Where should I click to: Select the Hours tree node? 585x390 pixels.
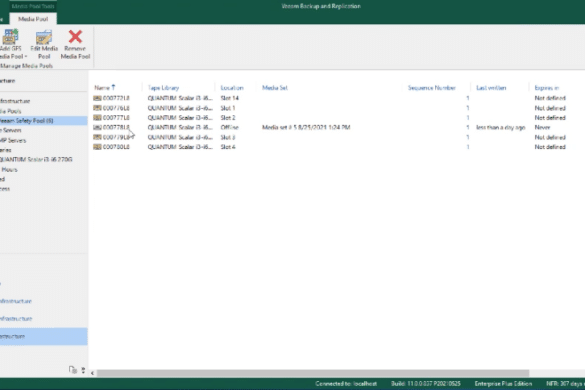click(9, 169)
